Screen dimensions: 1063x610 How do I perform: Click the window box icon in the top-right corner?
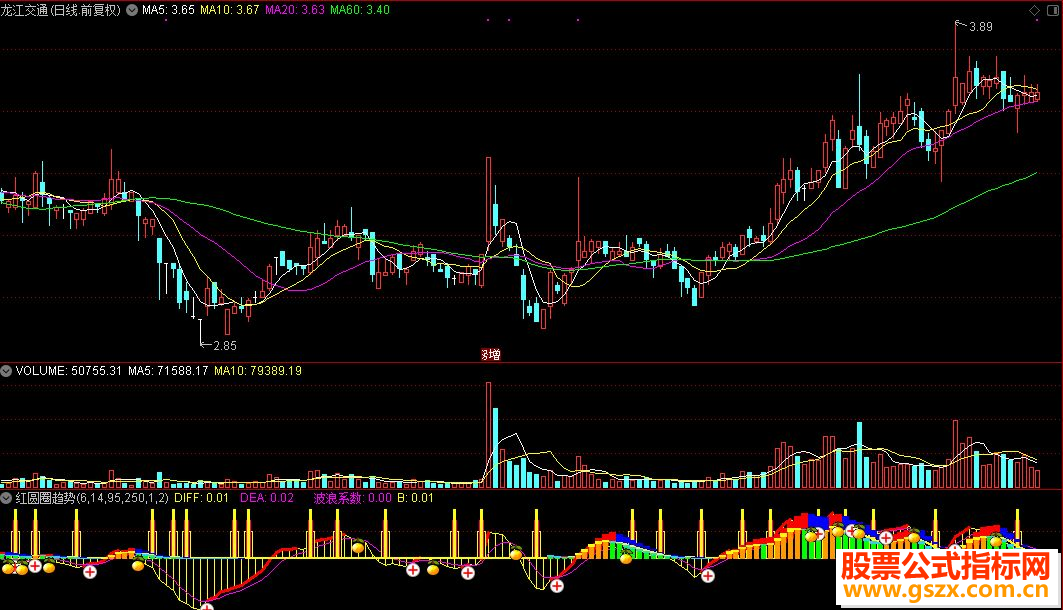pos(1053,10)
